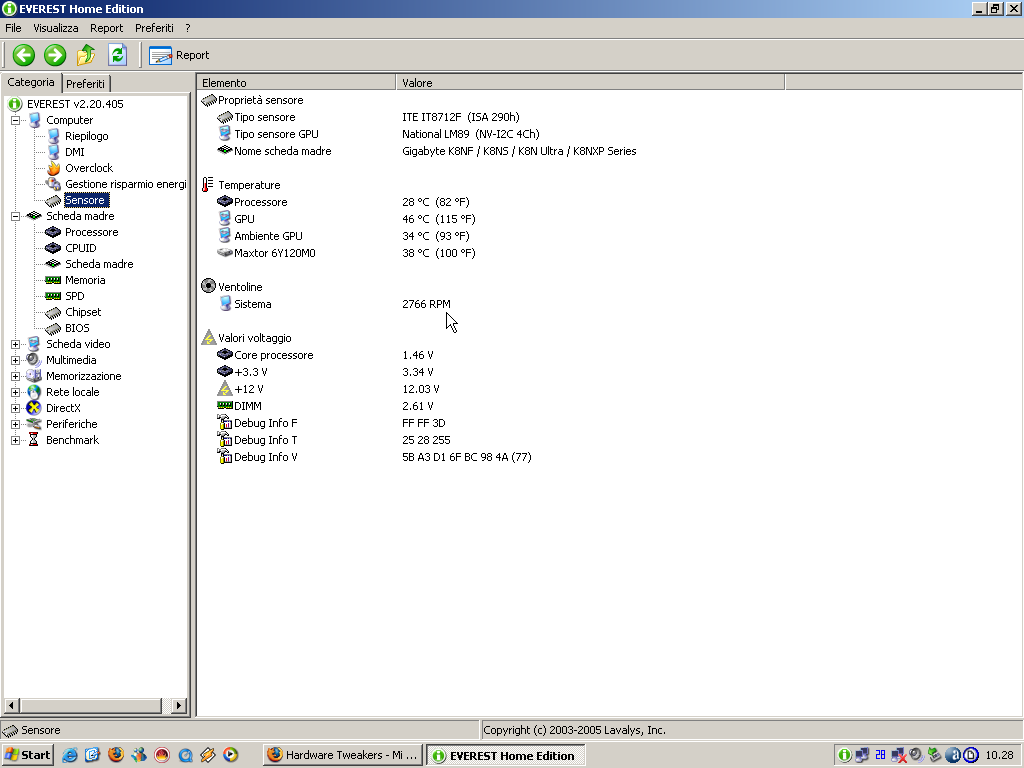Collapse the Computer tree node

[x=15, y=120]
